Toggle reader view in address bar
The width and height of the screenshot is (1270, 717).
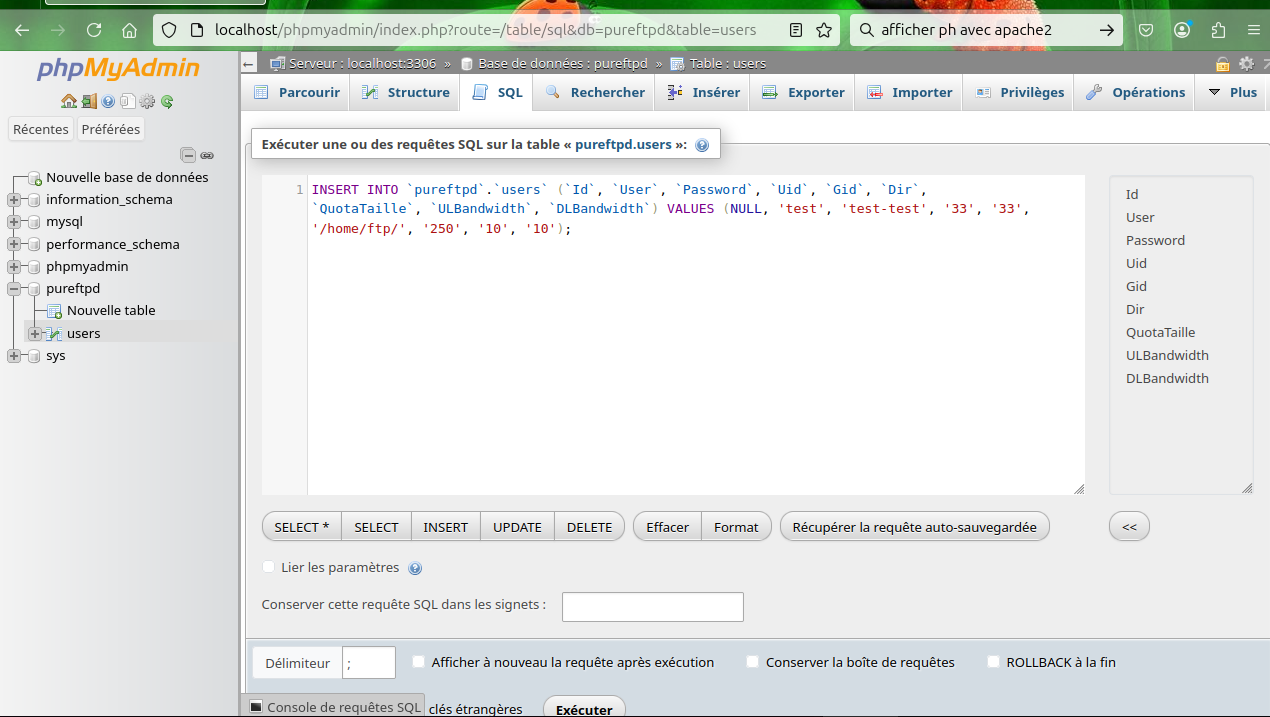point(796,30)
